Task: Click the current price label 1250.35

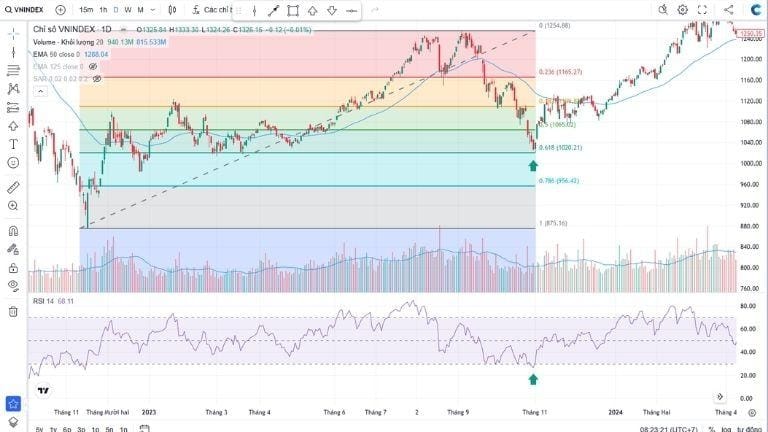Action: click(x=750, y=33)
